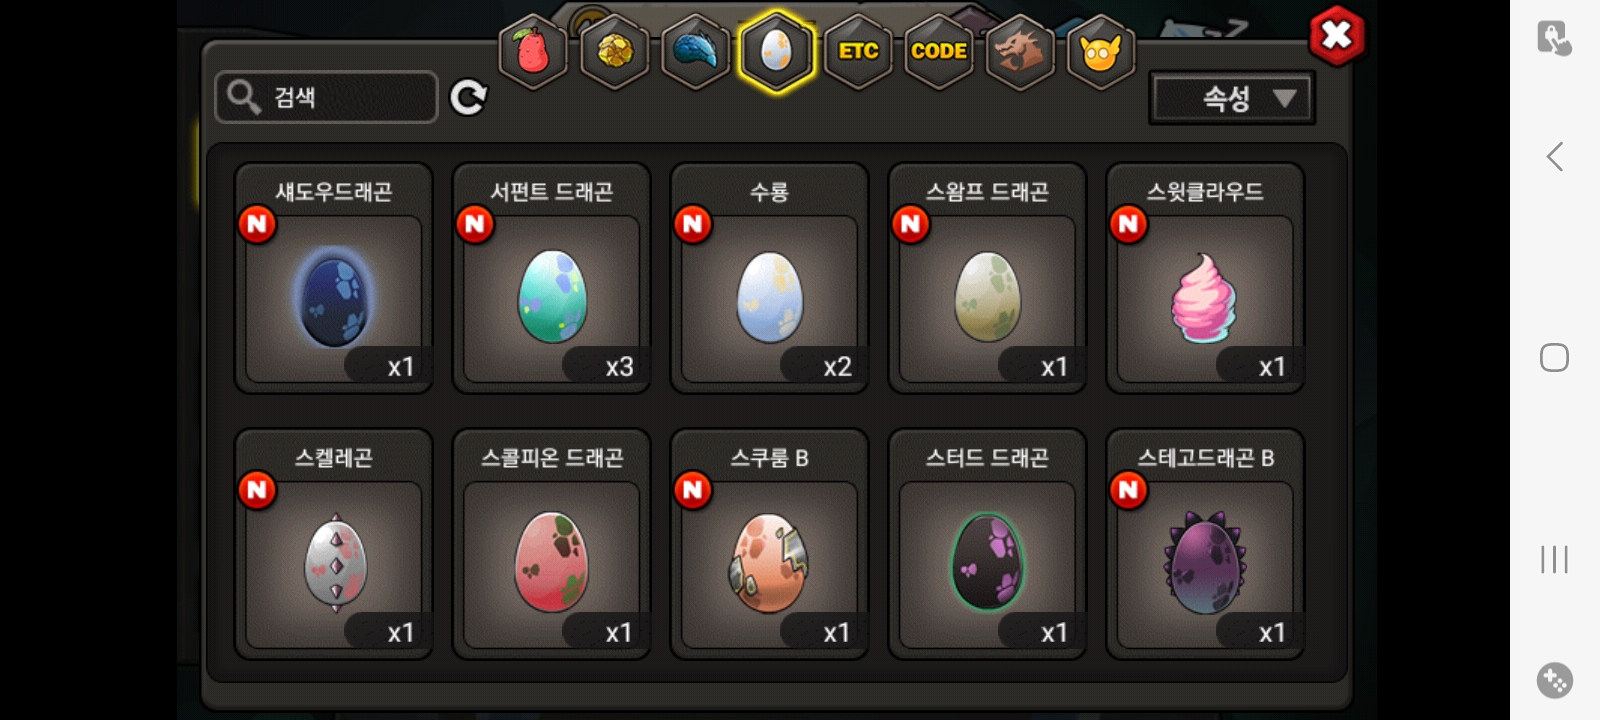The image size is (1600, 720).
Task: Pick the 스테고드래곤 B purple egg
Action: click(x=1205, y=545)
